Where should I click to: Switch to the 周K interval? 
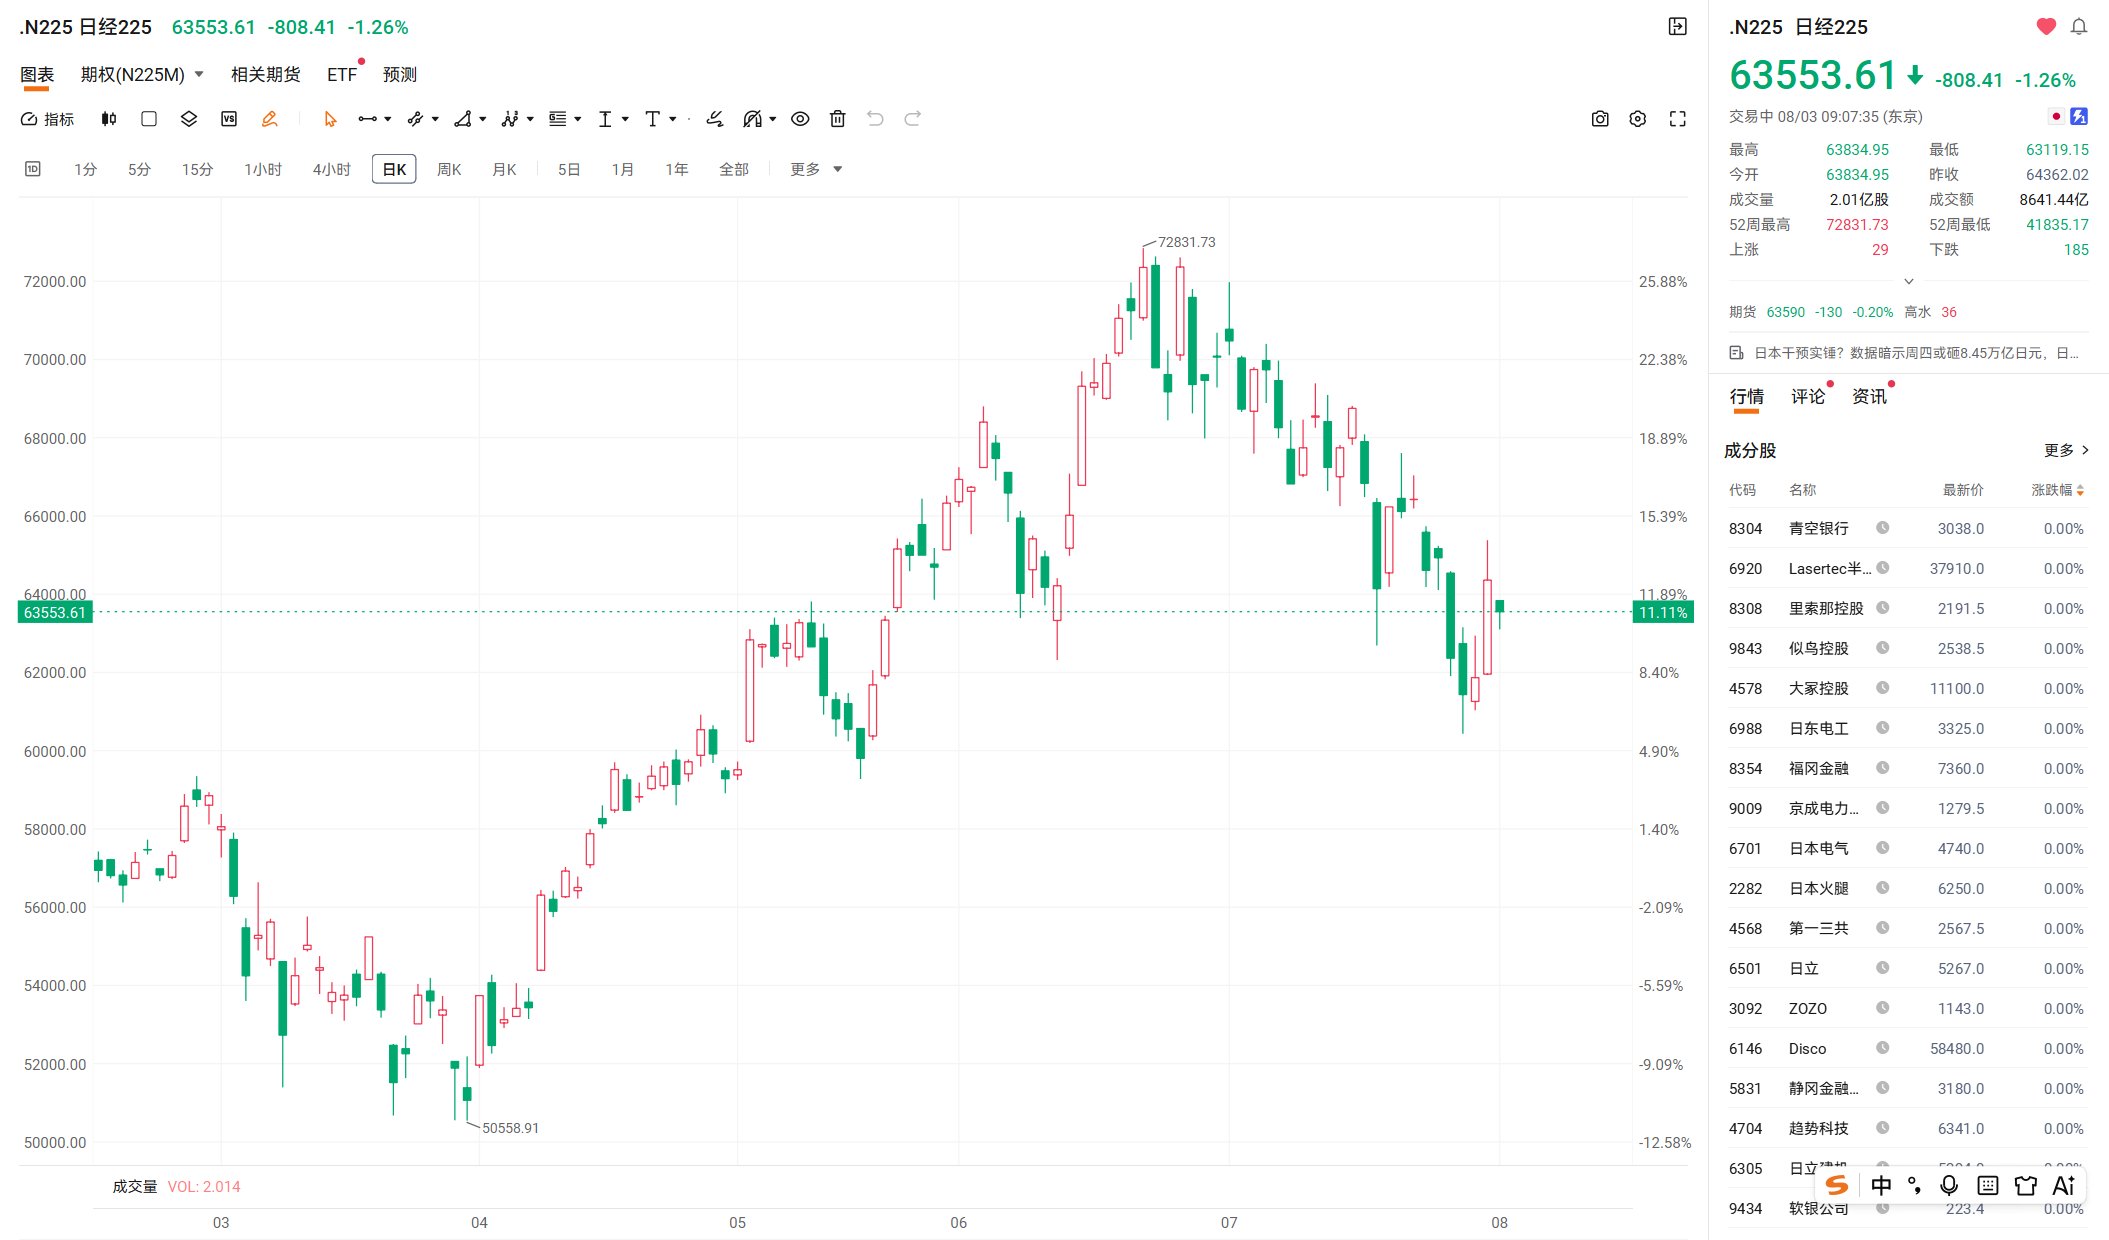pyautogui.click(x=449, y=169)
